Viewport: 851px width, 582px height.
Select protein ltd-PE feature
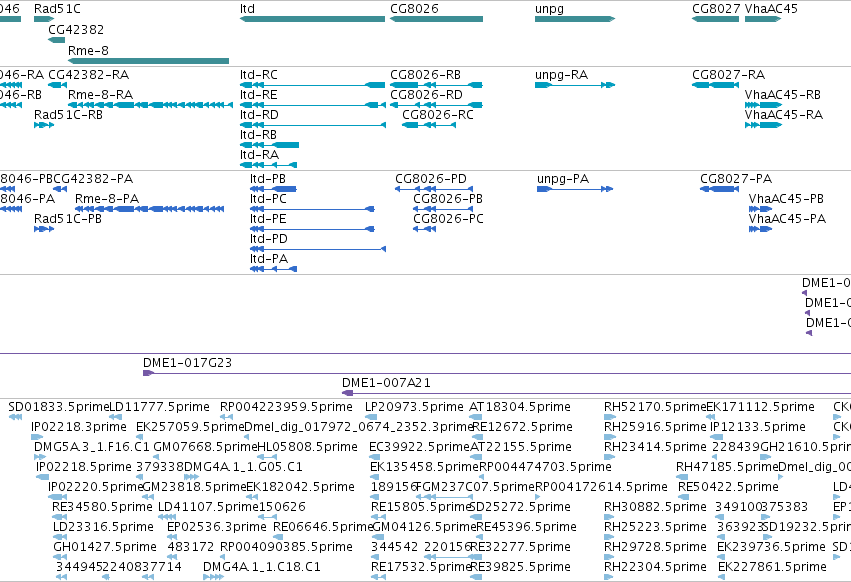pyautogui.click(x=312, y=229)
